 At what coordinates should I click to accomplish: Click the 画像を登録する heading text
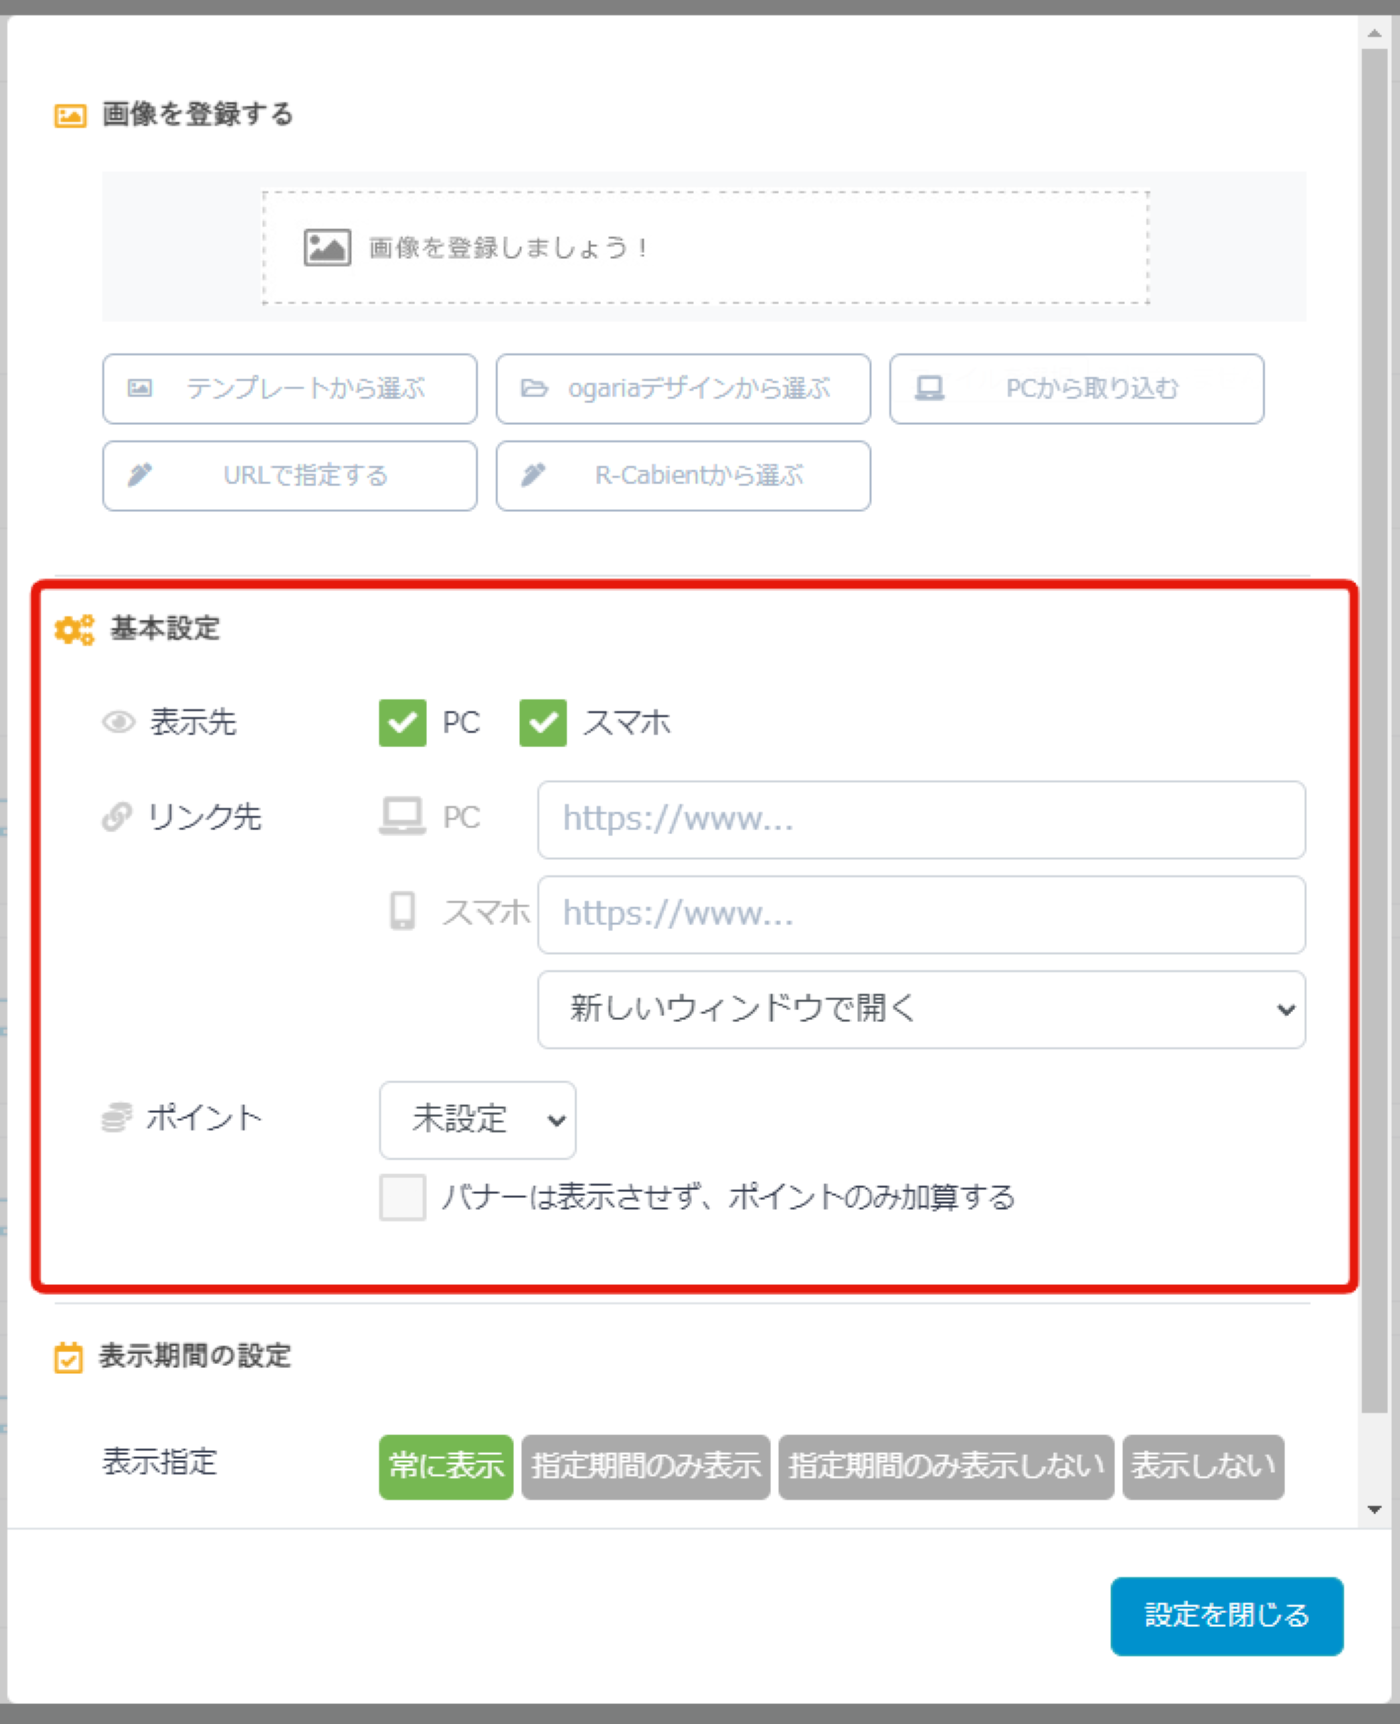point(198,115)
